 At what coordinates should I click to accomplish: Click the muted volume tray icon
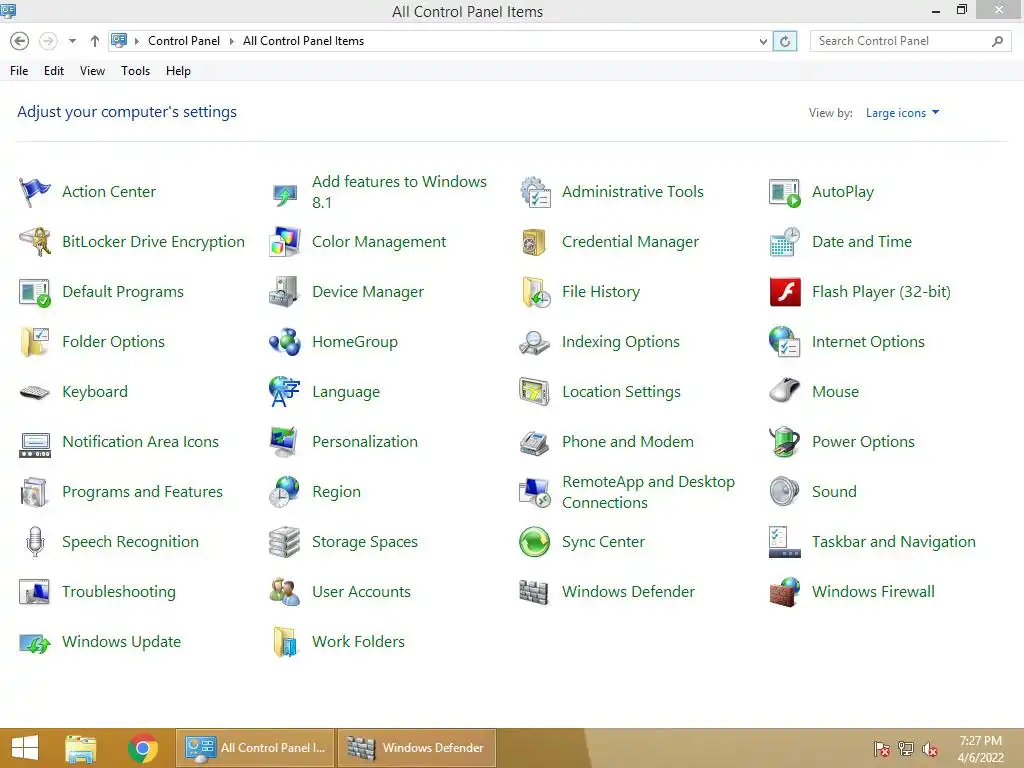tap(930, 749)
